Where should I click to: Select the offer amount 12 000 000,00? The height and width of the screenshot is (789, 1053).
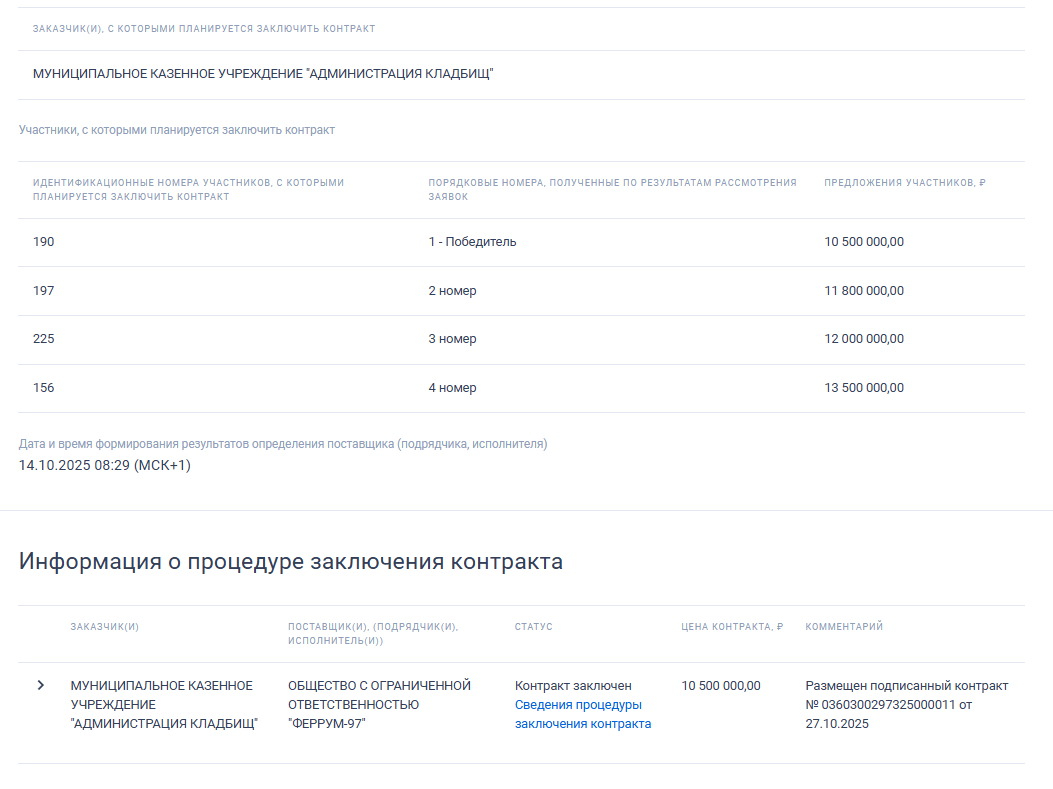863,339
